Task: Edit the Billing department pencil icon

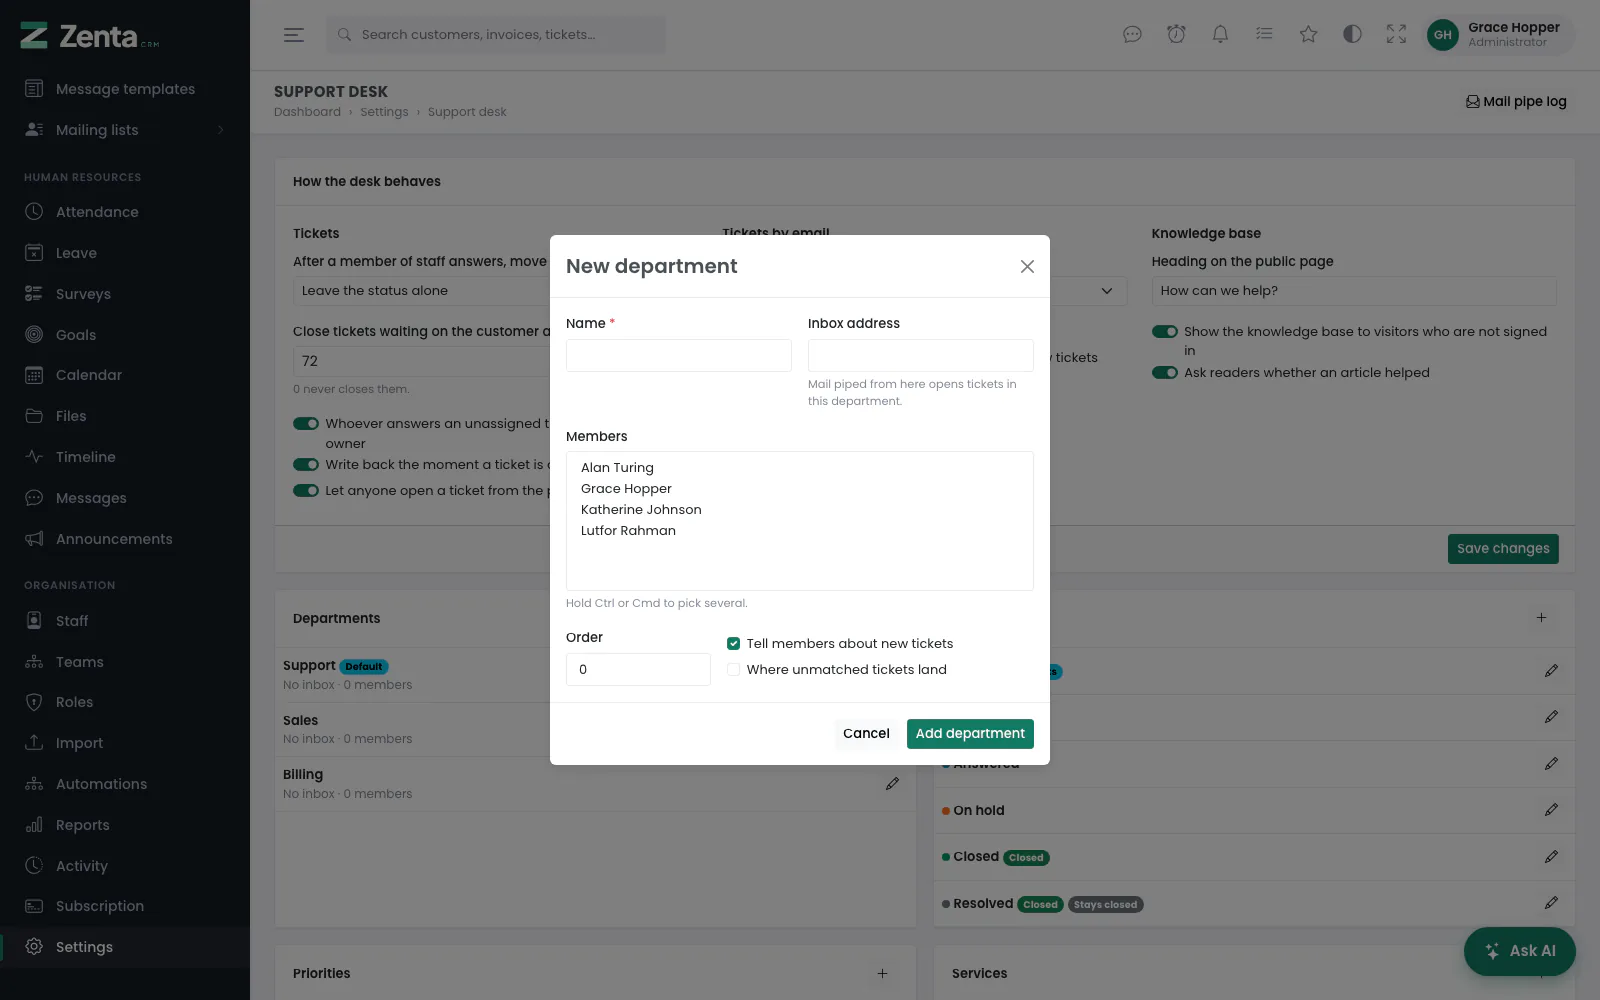Action: 892,784
